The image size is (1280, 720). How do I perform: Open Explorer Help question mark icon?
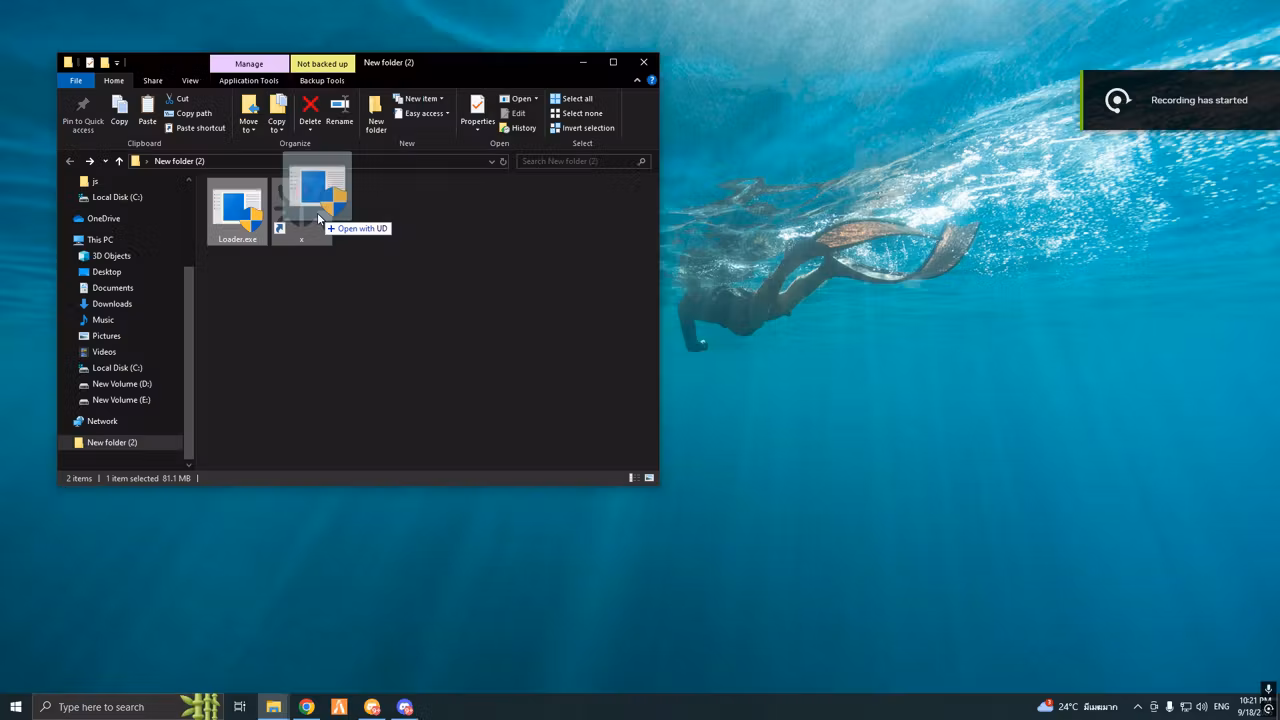click(x=651, y=80)
